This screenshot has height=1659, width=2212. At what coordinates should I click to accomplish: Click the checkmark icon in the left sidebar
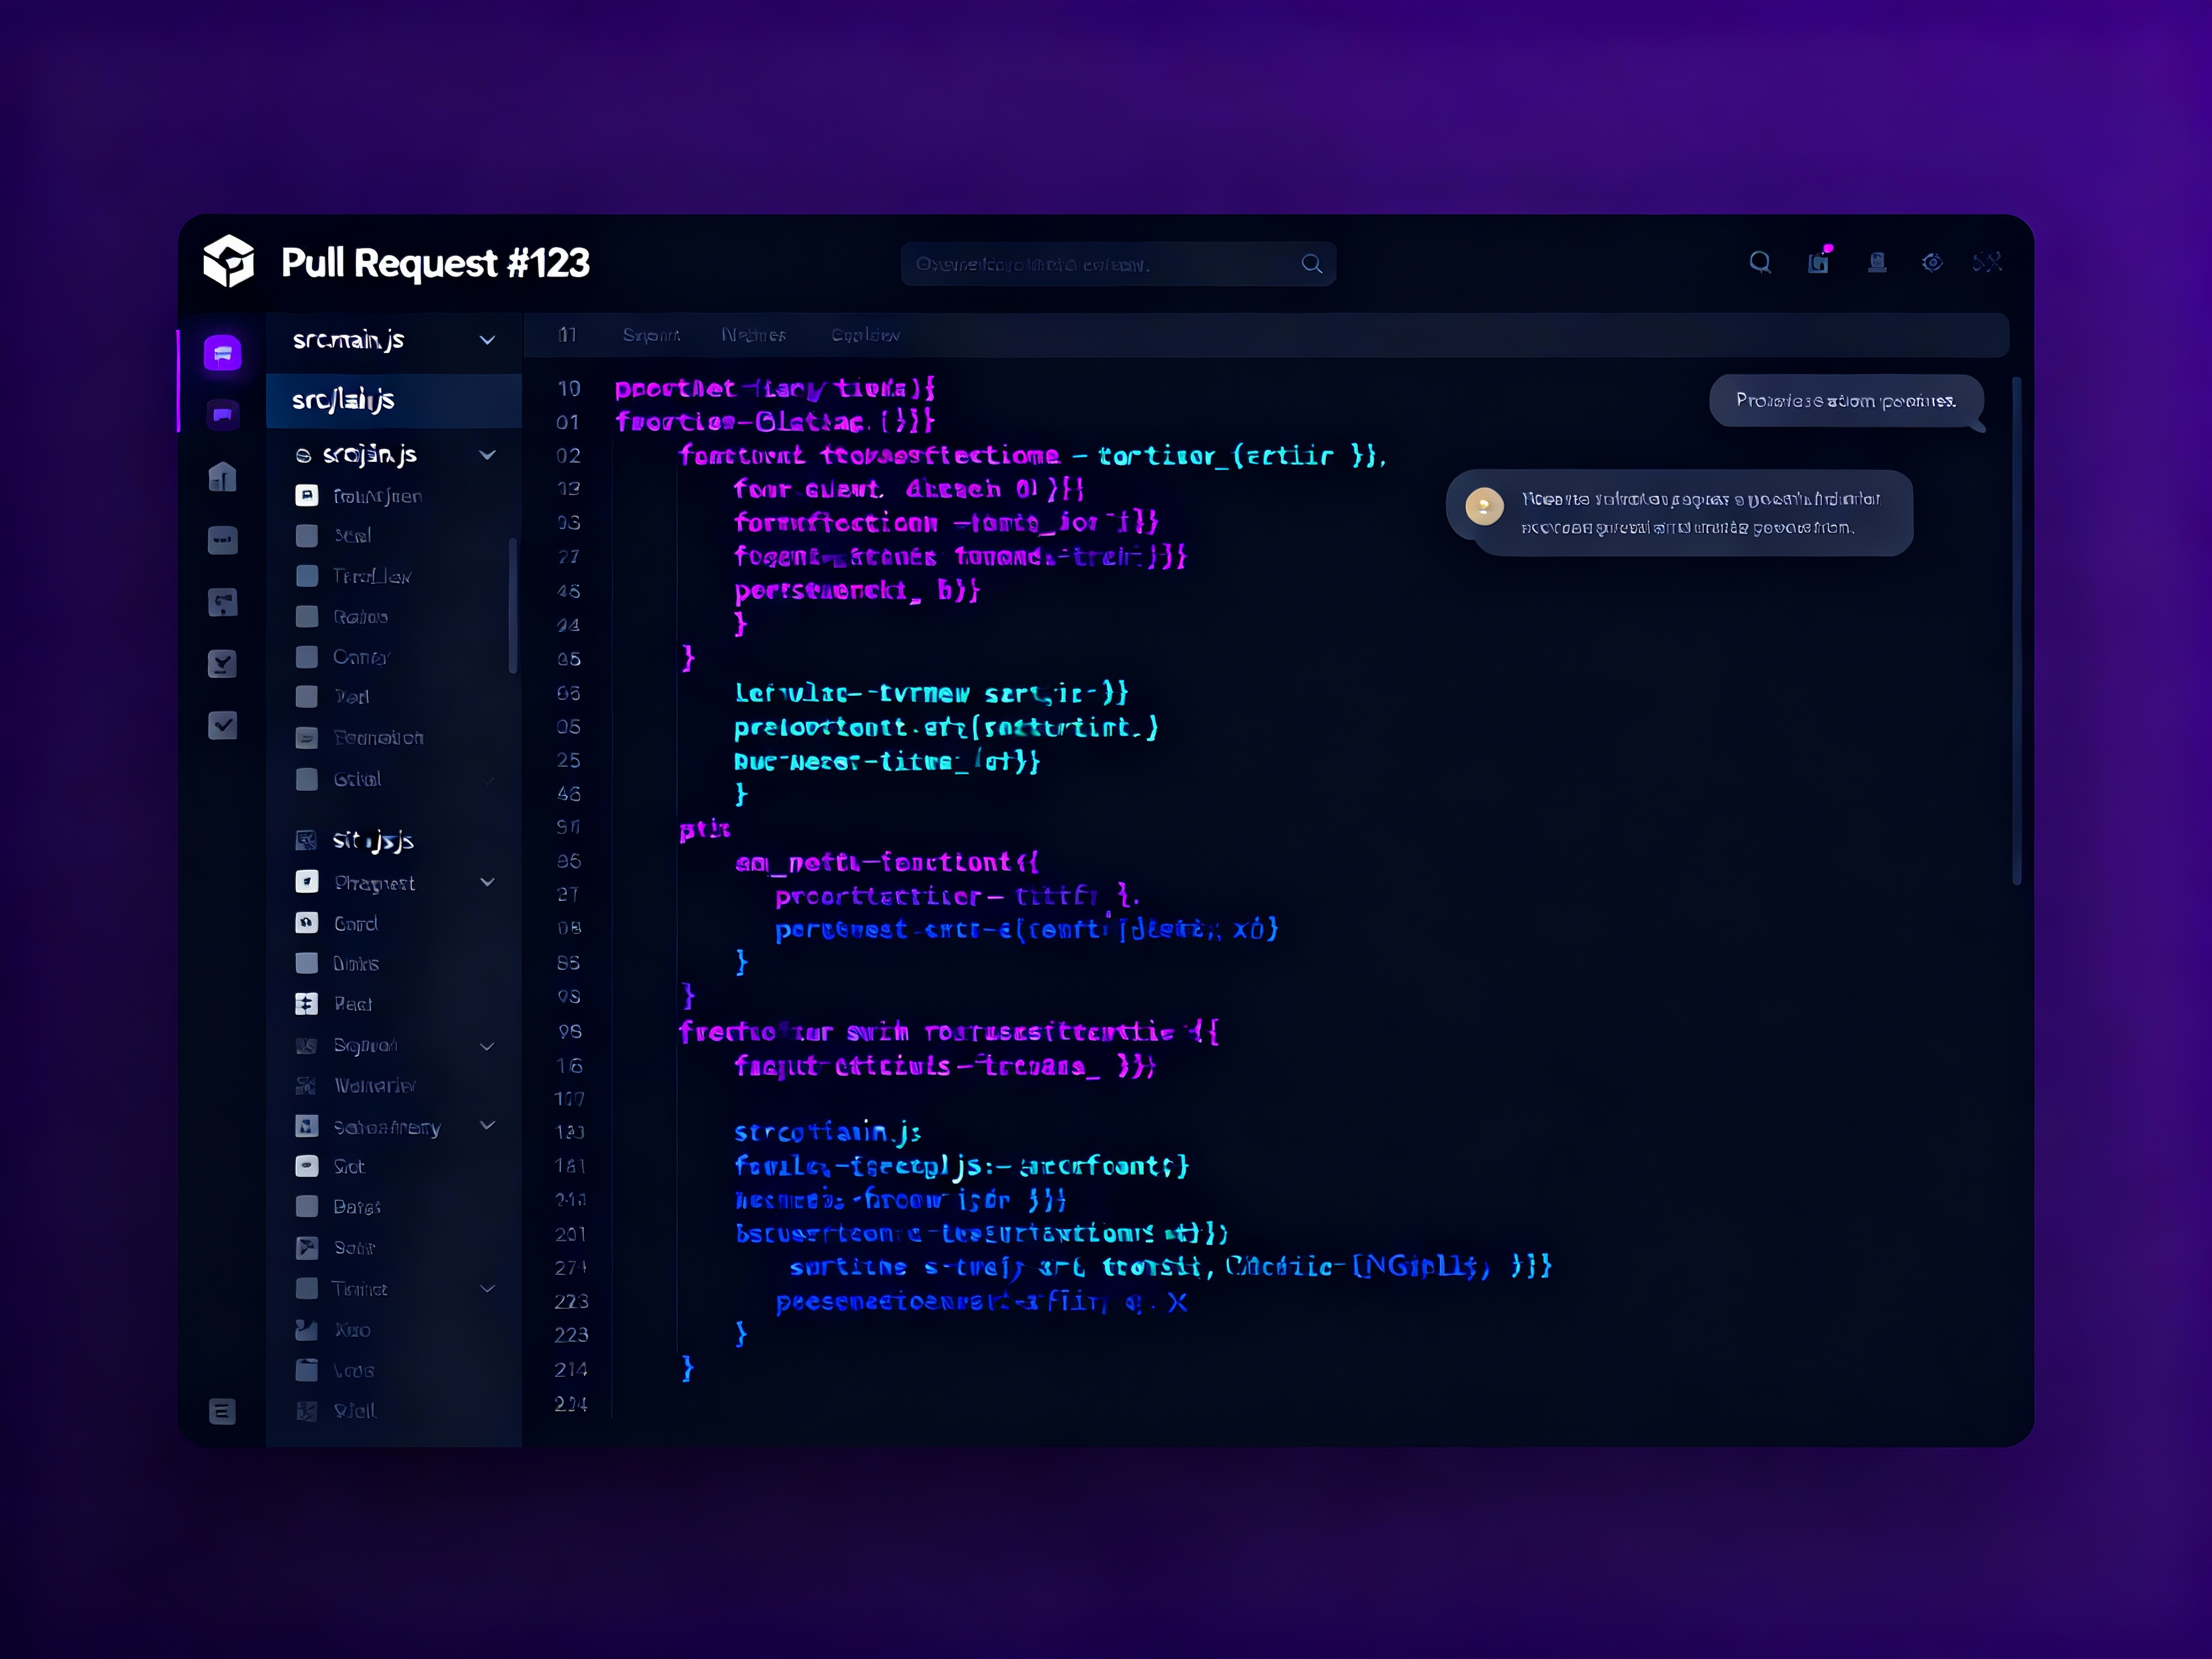pyautogui.click(x=222, y=725)
